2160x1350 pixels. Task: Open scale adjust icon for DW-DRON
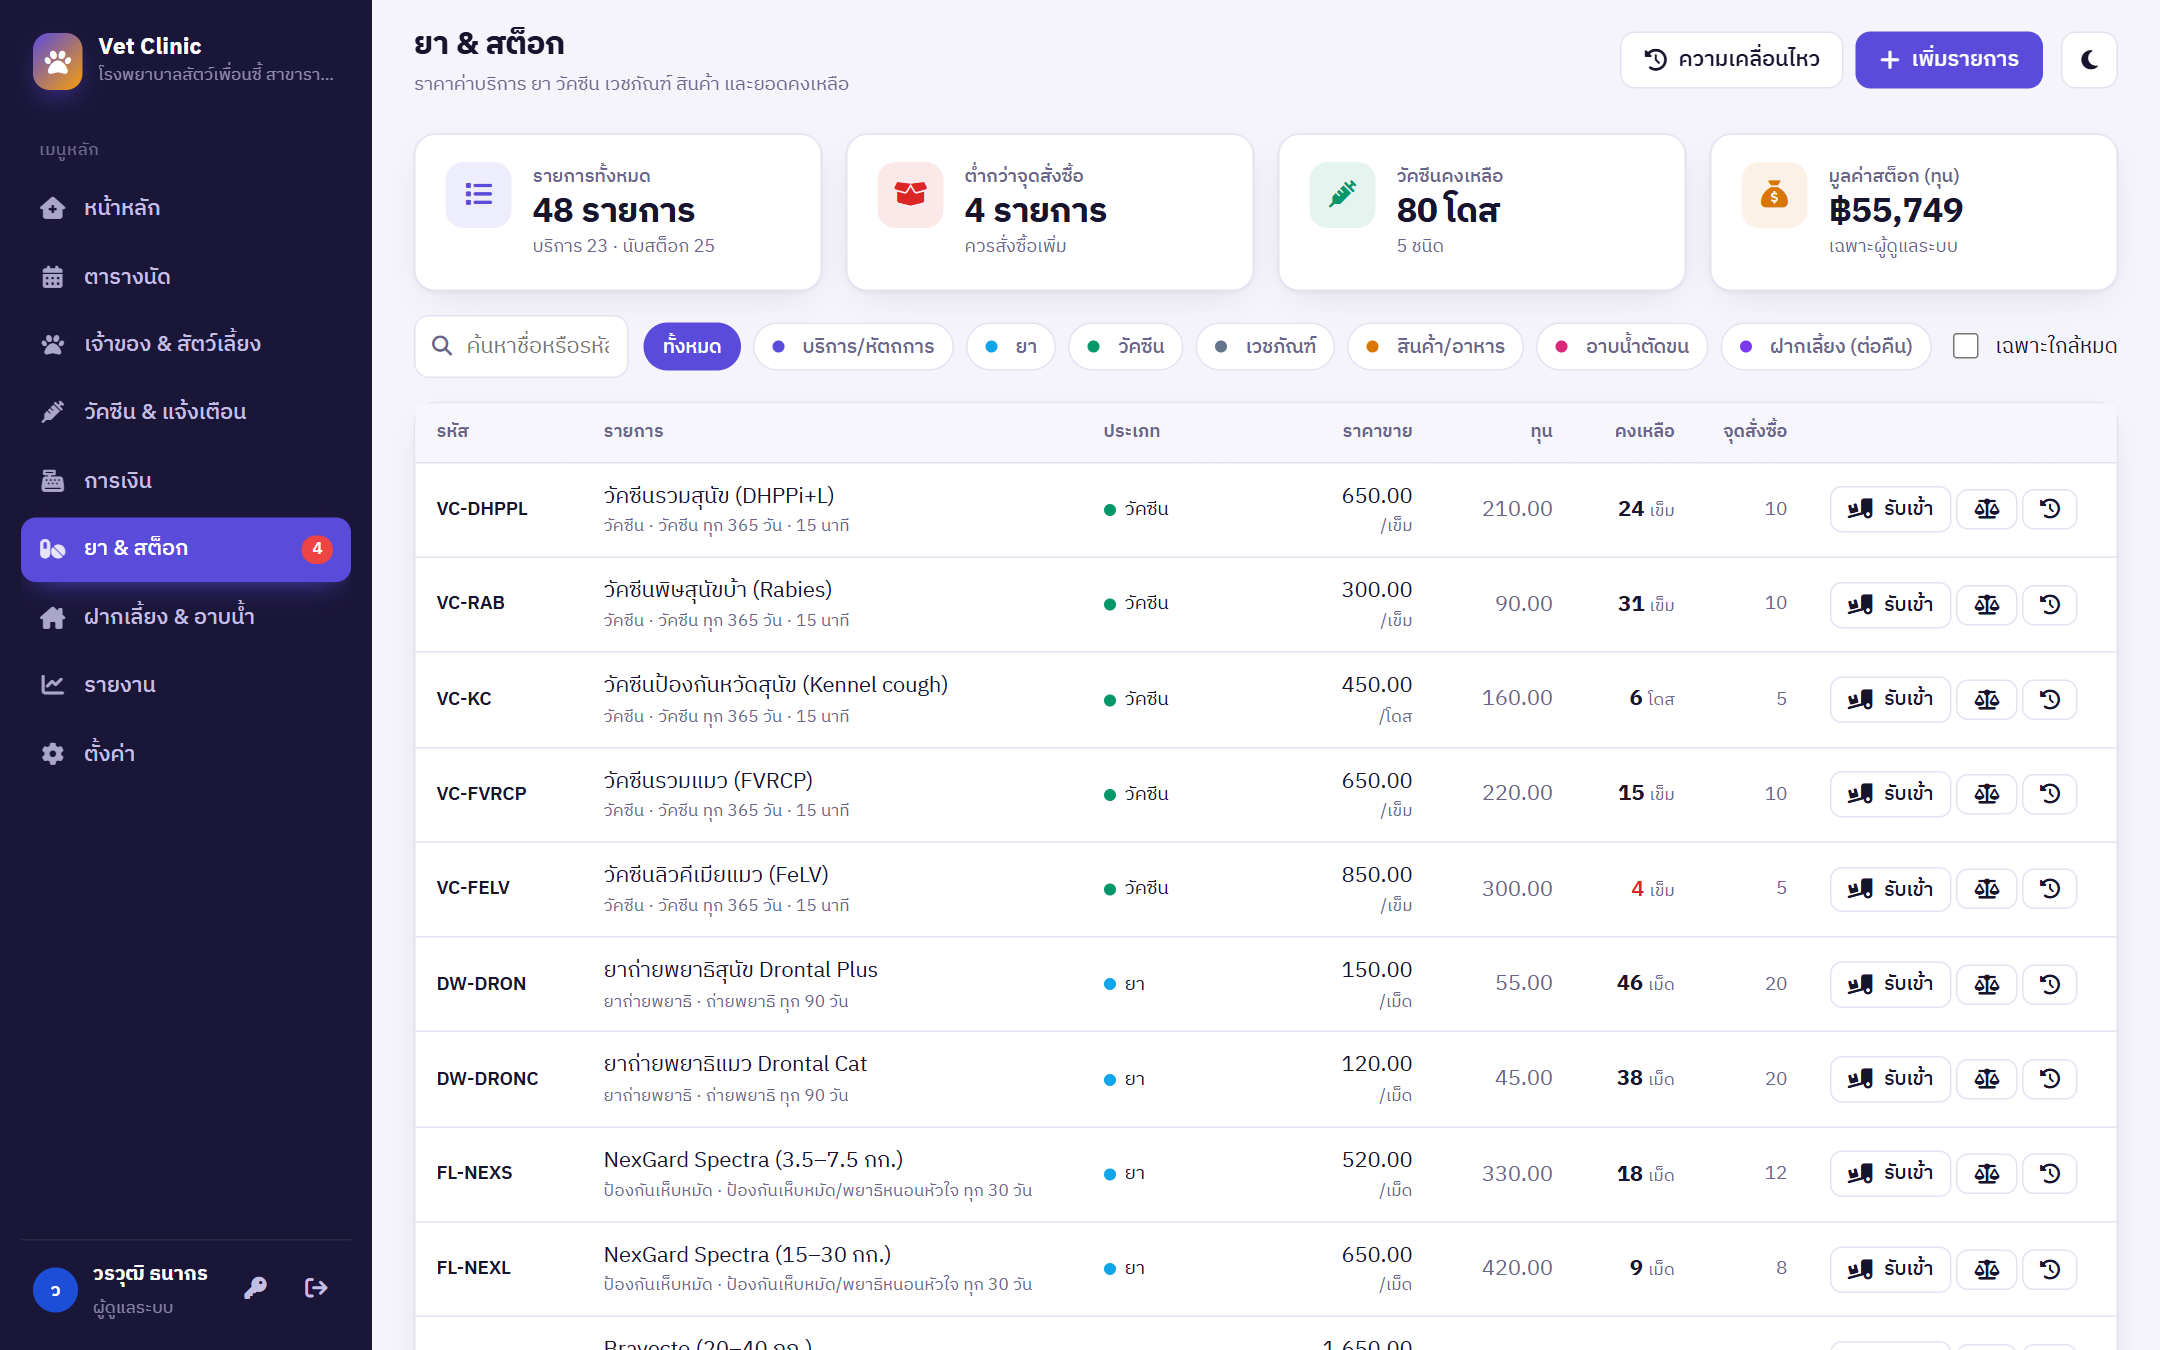click(x=1987, y=984)
